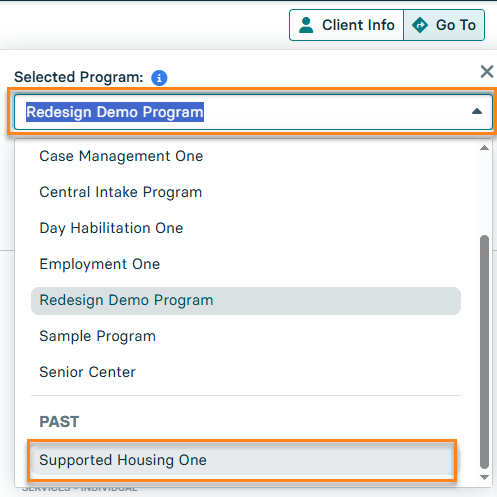The image size is (497, 497).
Task: Pick Sample Program from the list
Action: (x=246, y=336)
